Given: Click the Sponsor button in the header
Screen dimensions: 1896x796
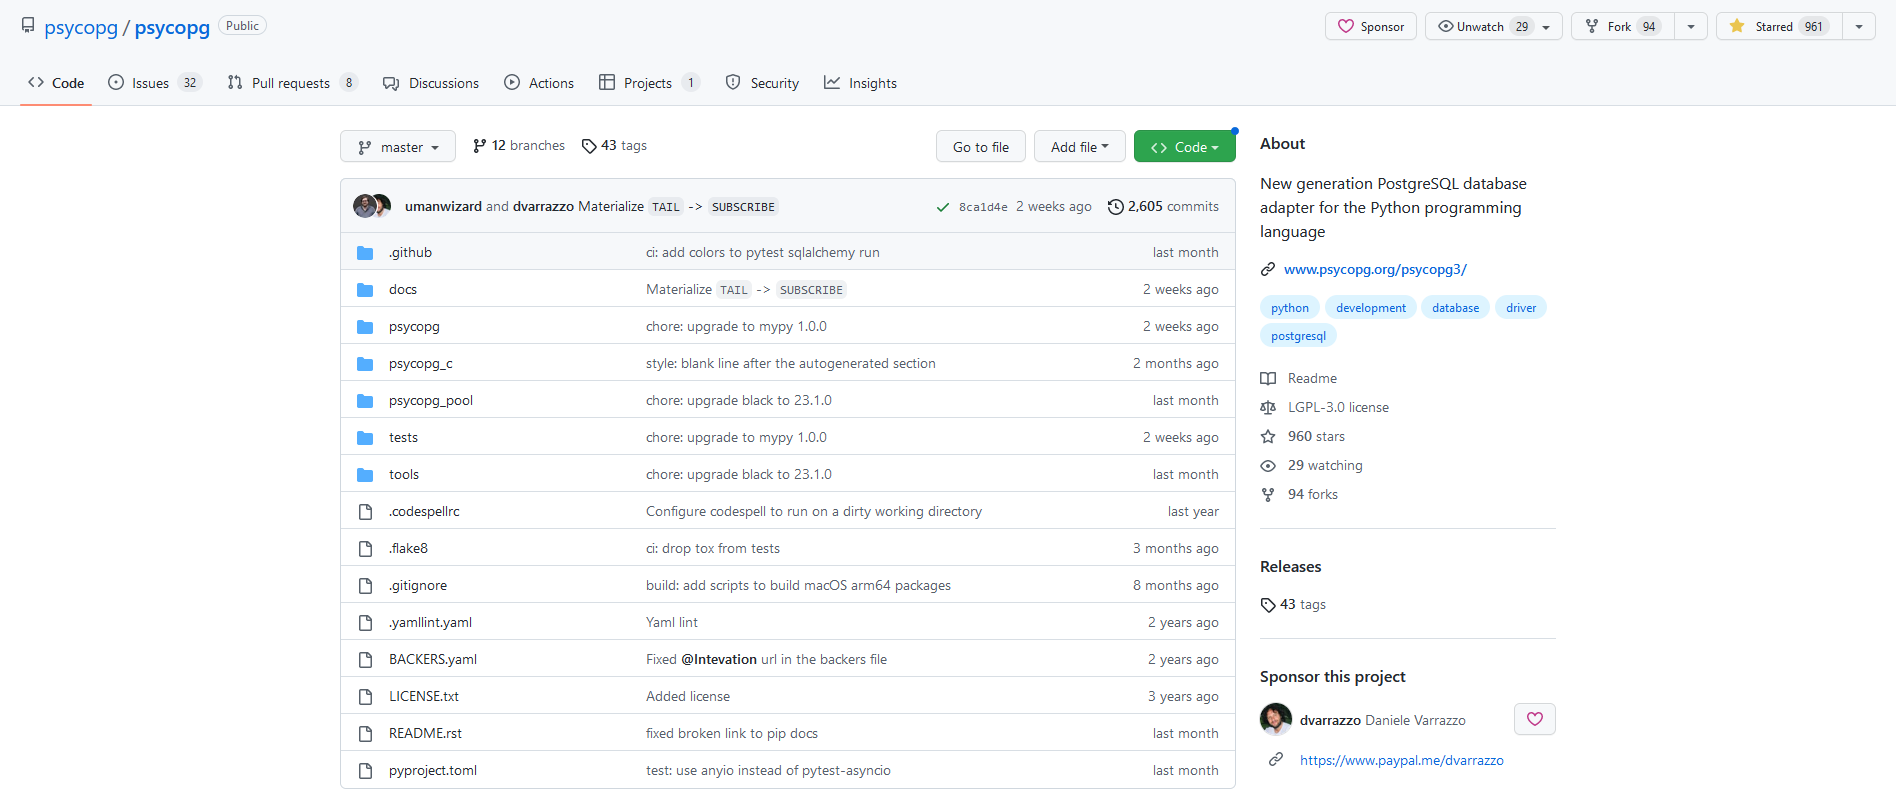Looking at the screenshot, I should tap(1371, 26).
